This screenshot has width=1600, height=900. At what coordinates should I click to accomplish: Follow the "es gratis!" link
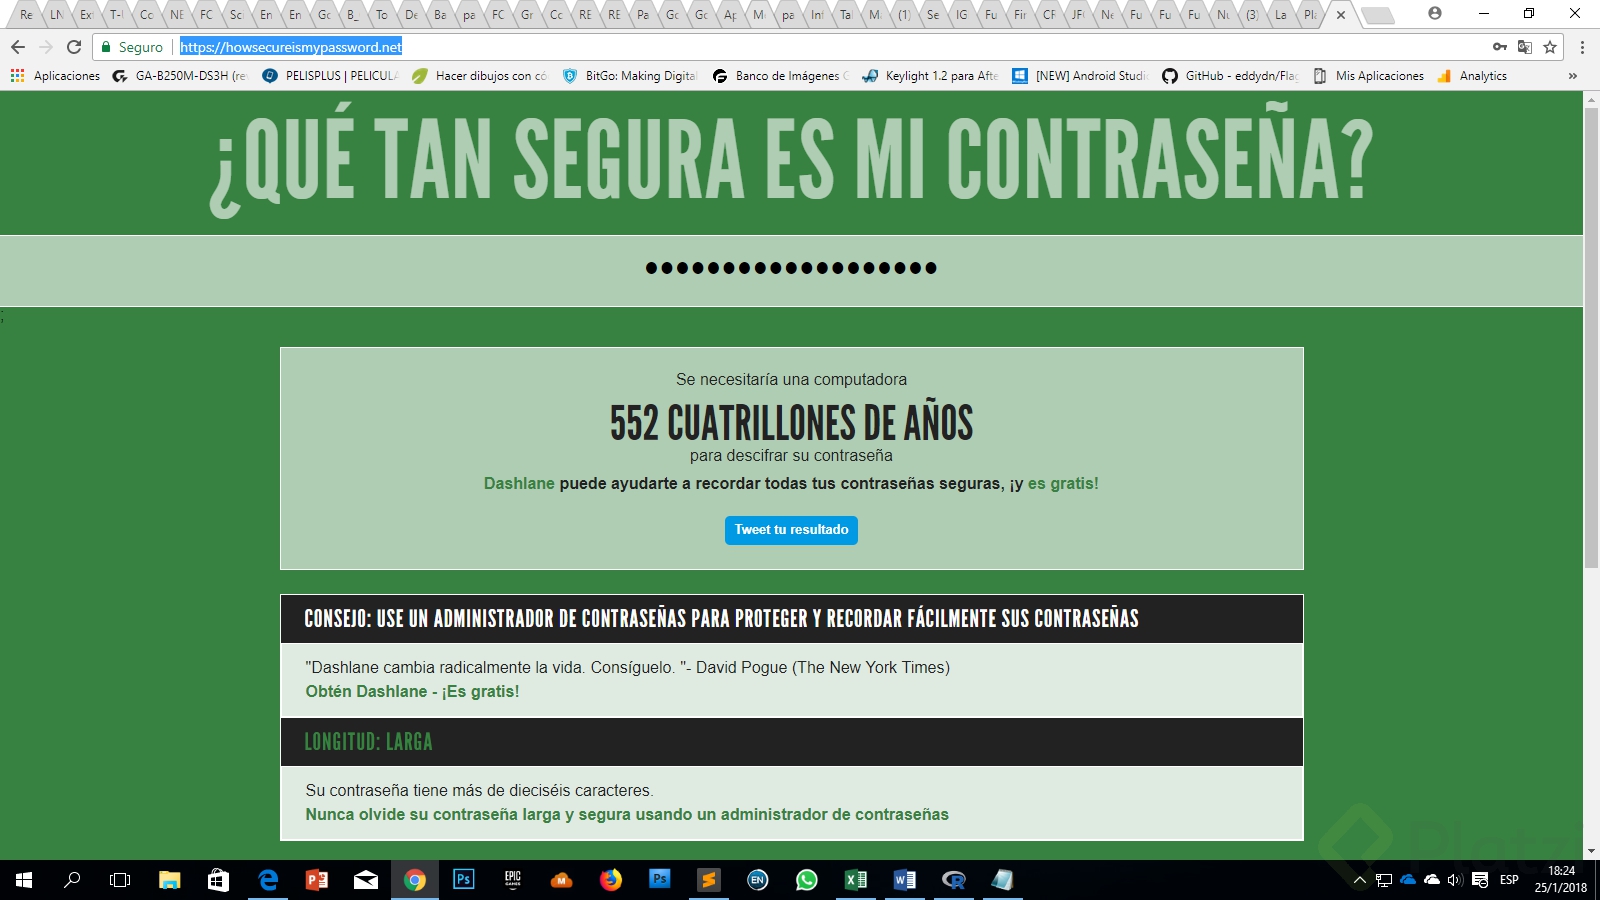[x=1063, y=484]
